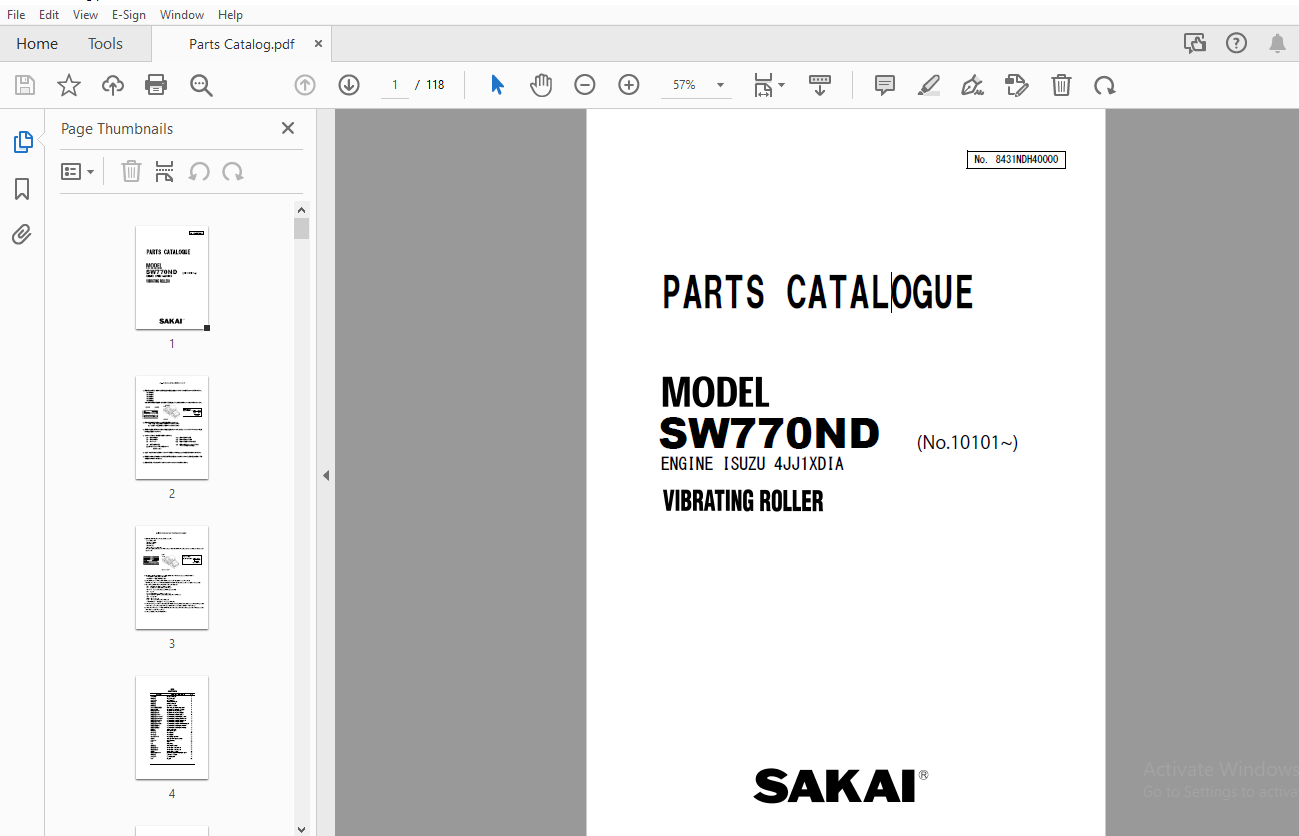Click the thumbnails scrollbar handle
Screen dimensions: 1299x836
click(302, 229)
